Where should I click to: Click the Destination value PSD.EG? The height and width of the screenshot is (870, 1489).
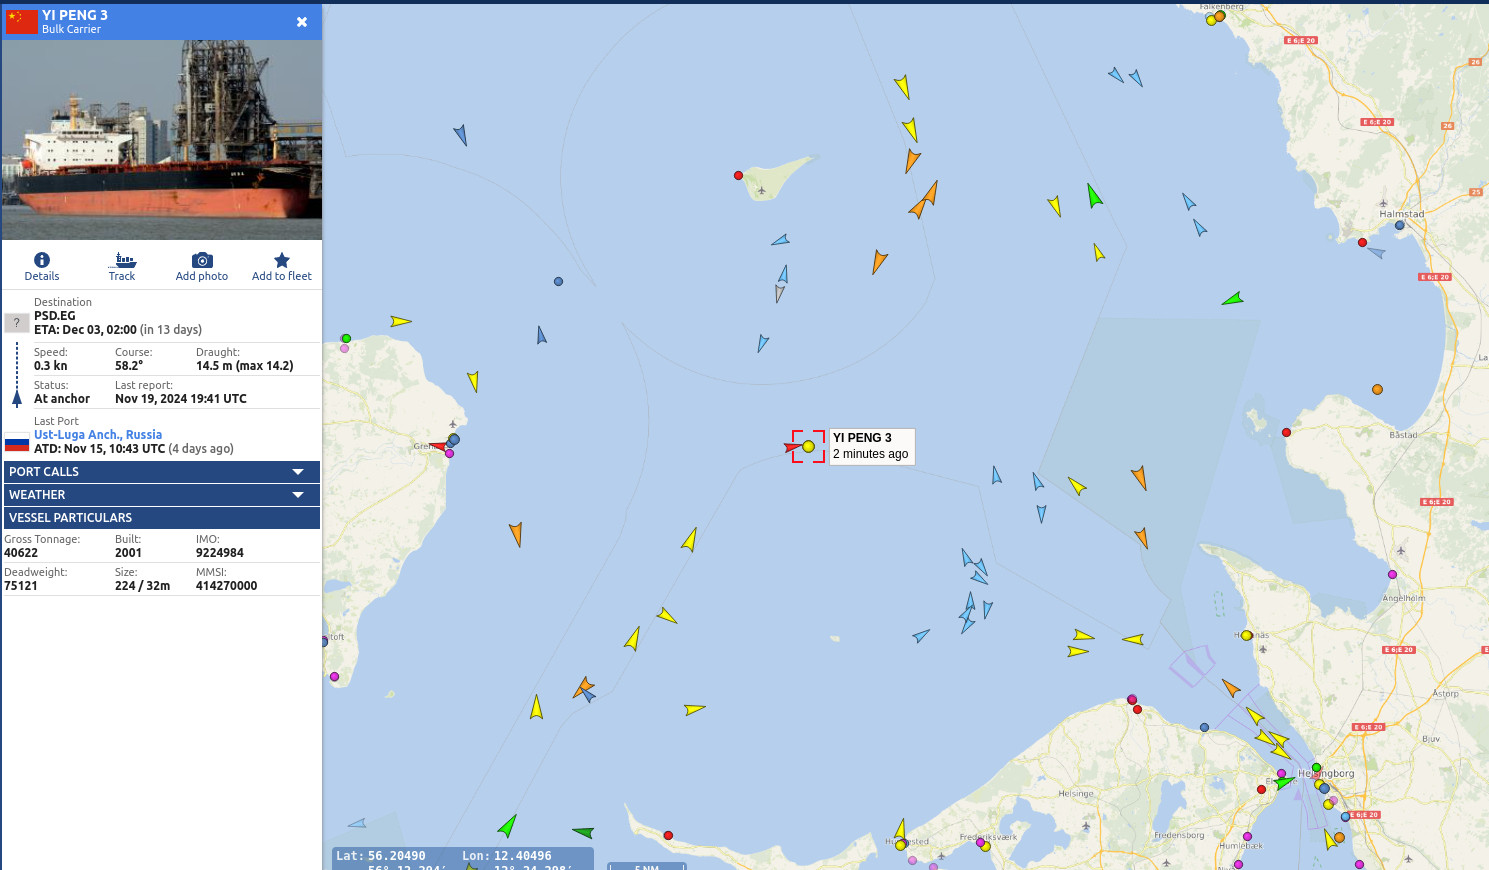coord(55,316)
